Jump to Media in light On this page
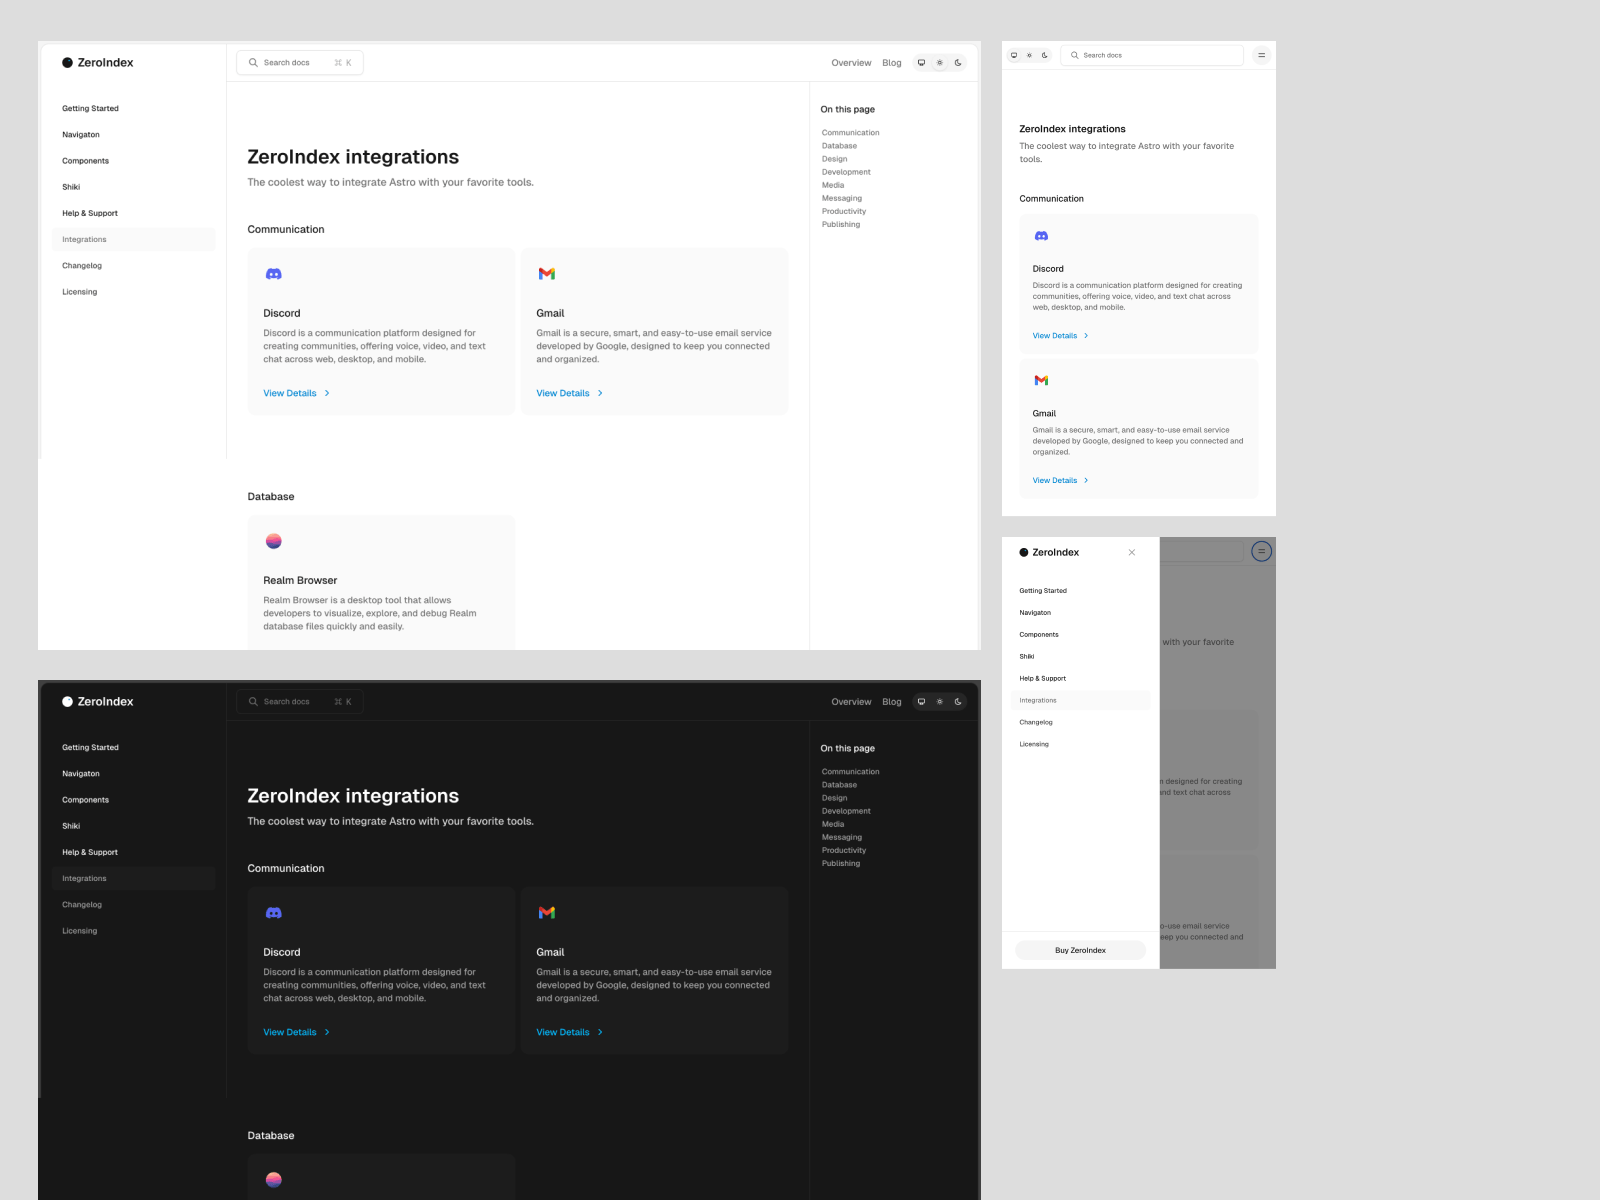The width and height of the screenshot is (1600, 1200). pos(833,185)
